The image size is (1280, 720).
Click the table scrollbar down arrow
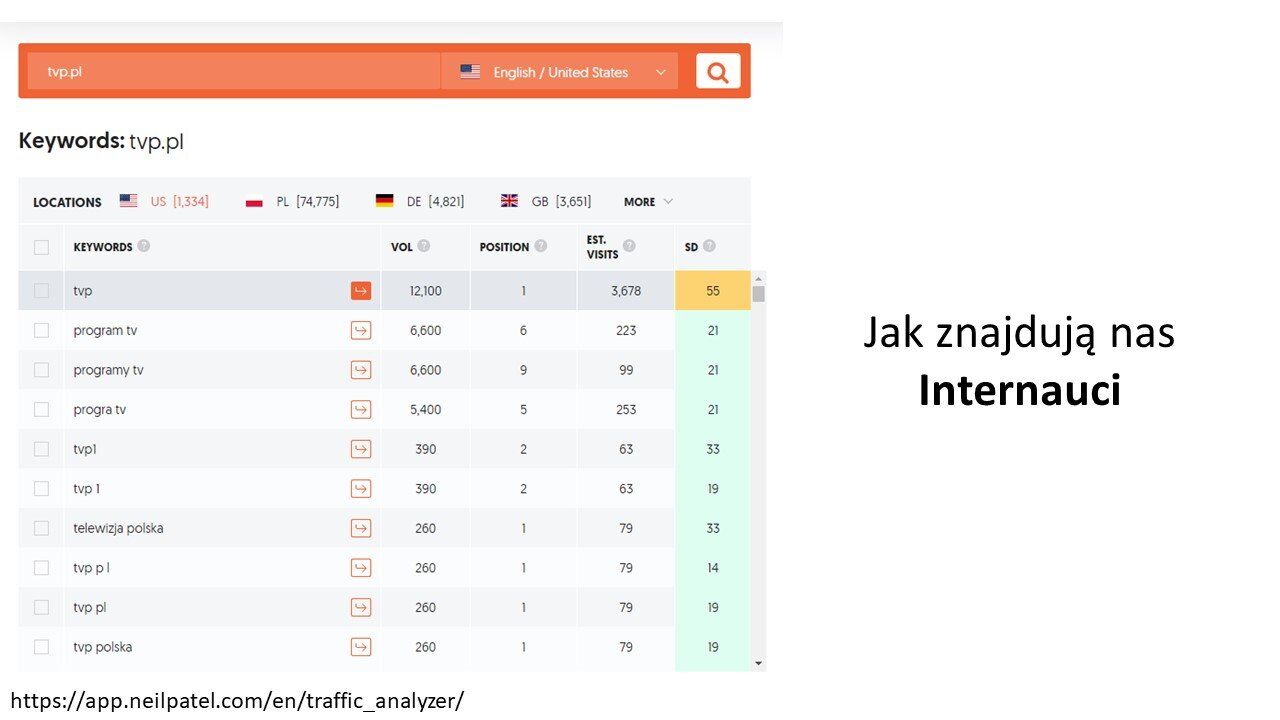[758, 663]
